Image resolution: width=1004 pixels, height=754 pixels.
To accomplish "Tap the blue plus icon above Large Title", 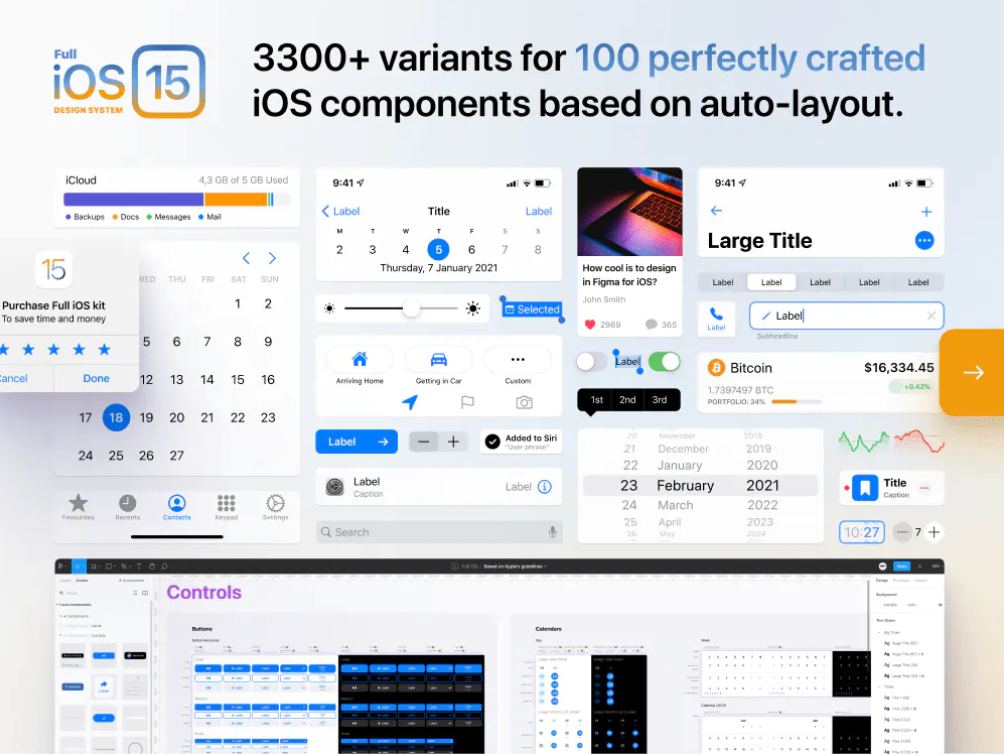I will tap(926, 211).
